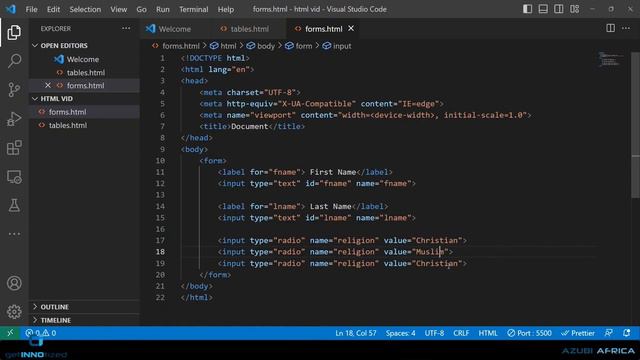Click forms.html breadcrumb
Image resolution: width=640 pixels, height=360 pixels.
tap(180, 46)
